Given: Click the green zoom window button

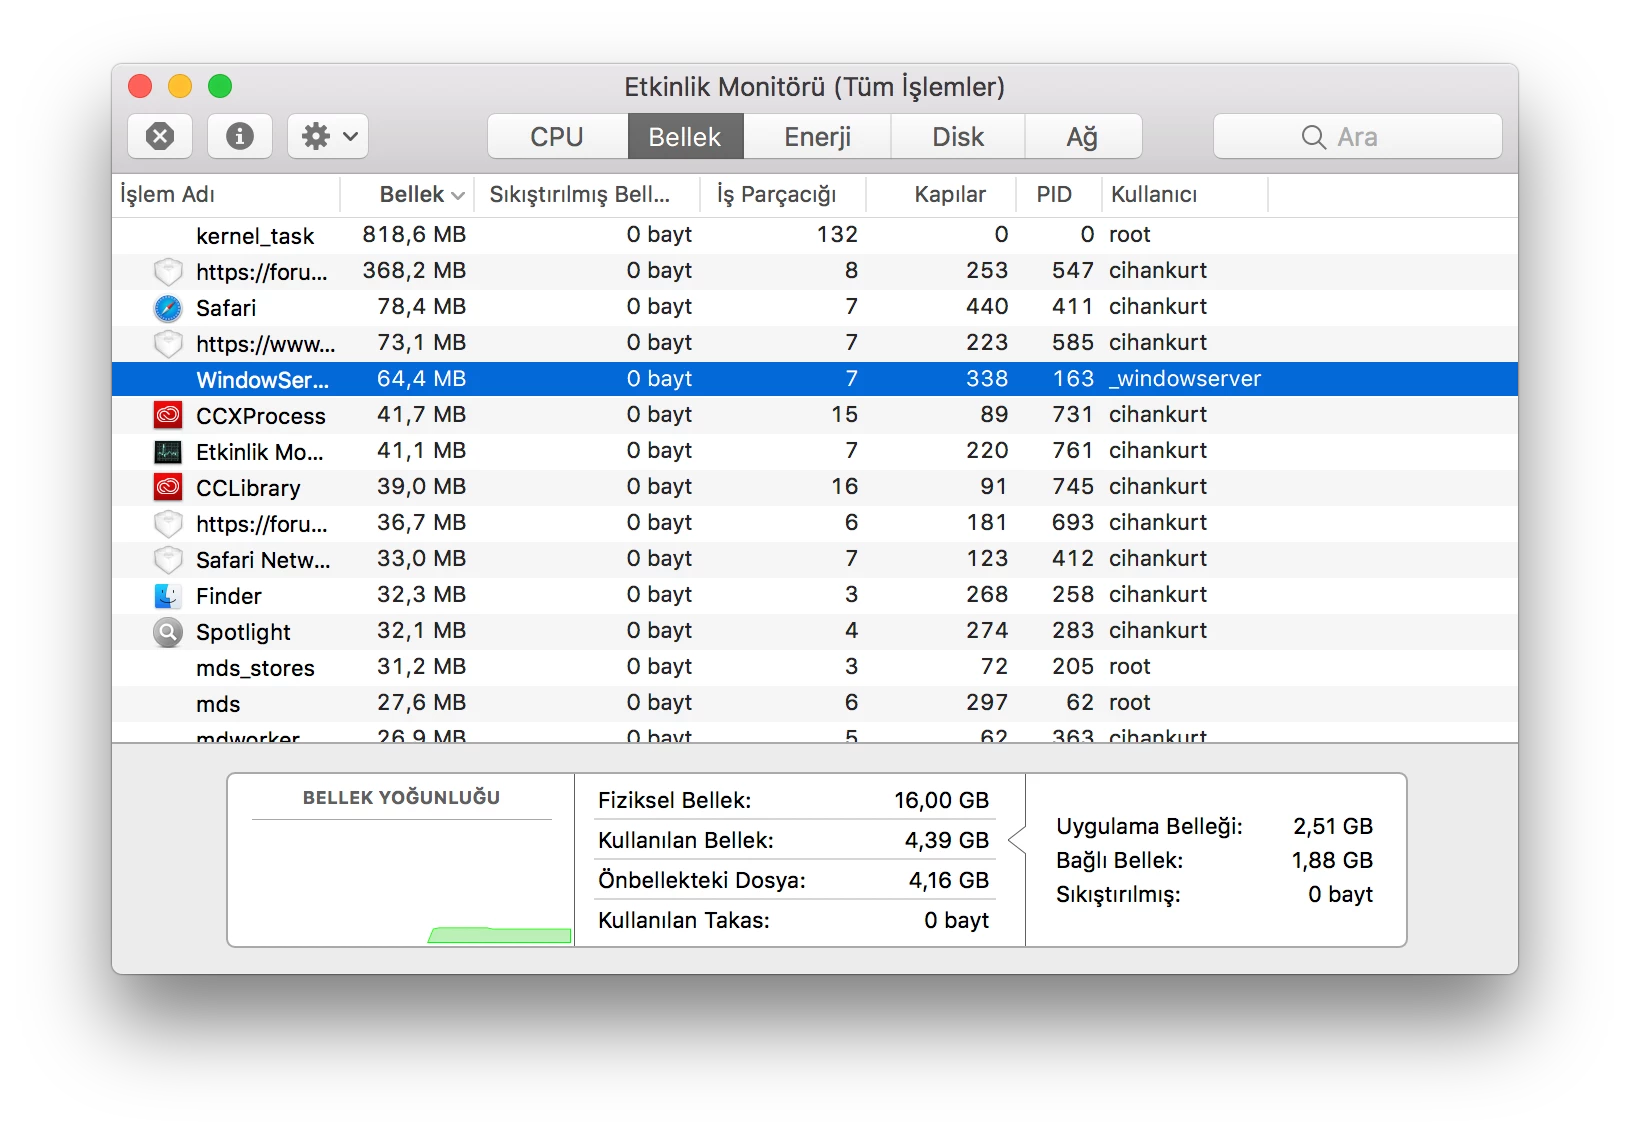Looking at the screenshot, I should 220,86.
